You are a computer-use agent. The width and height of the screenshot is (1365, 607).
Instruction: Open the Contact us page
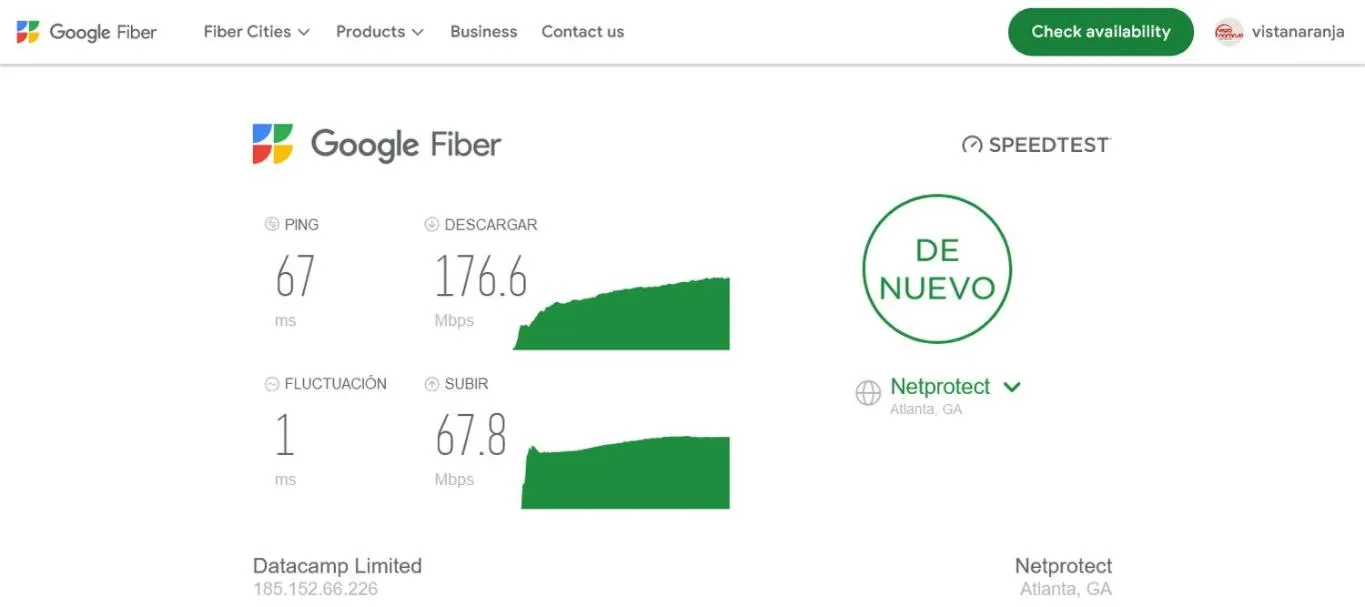click(582, 32)
